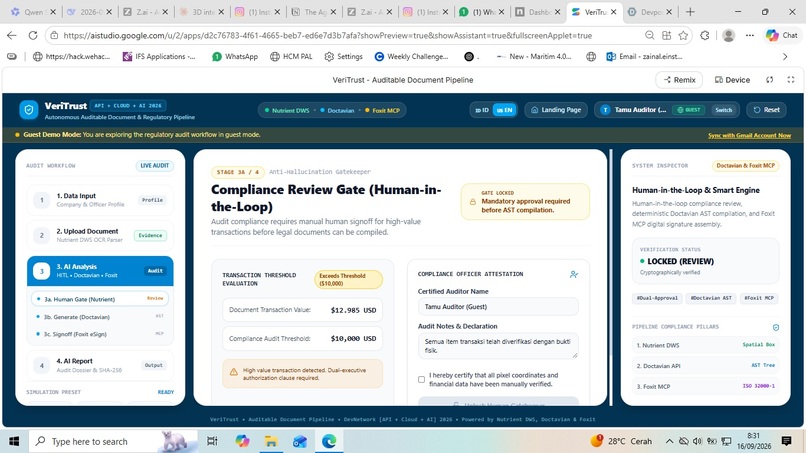Follow Sync with Gmail Account Now link
This screenshot has width=806, height=453.
pos(749,135)
